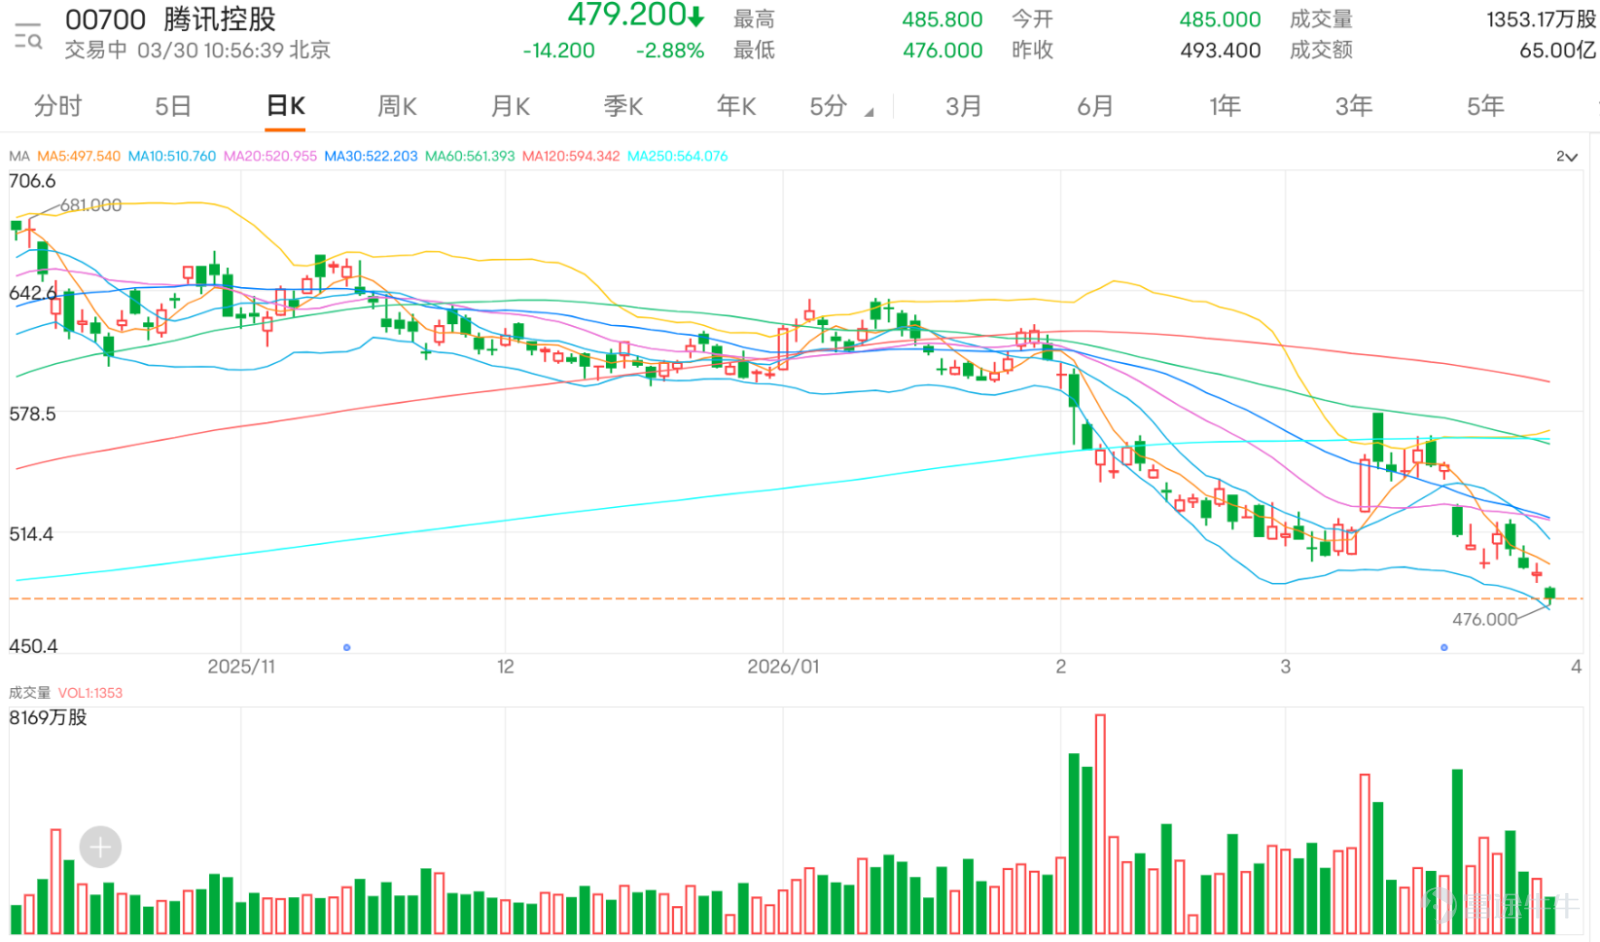The height and width of the screenshot is (942, 1600).
Task: Click the MA30:522.203 indicator label
Action: (371, 156)
